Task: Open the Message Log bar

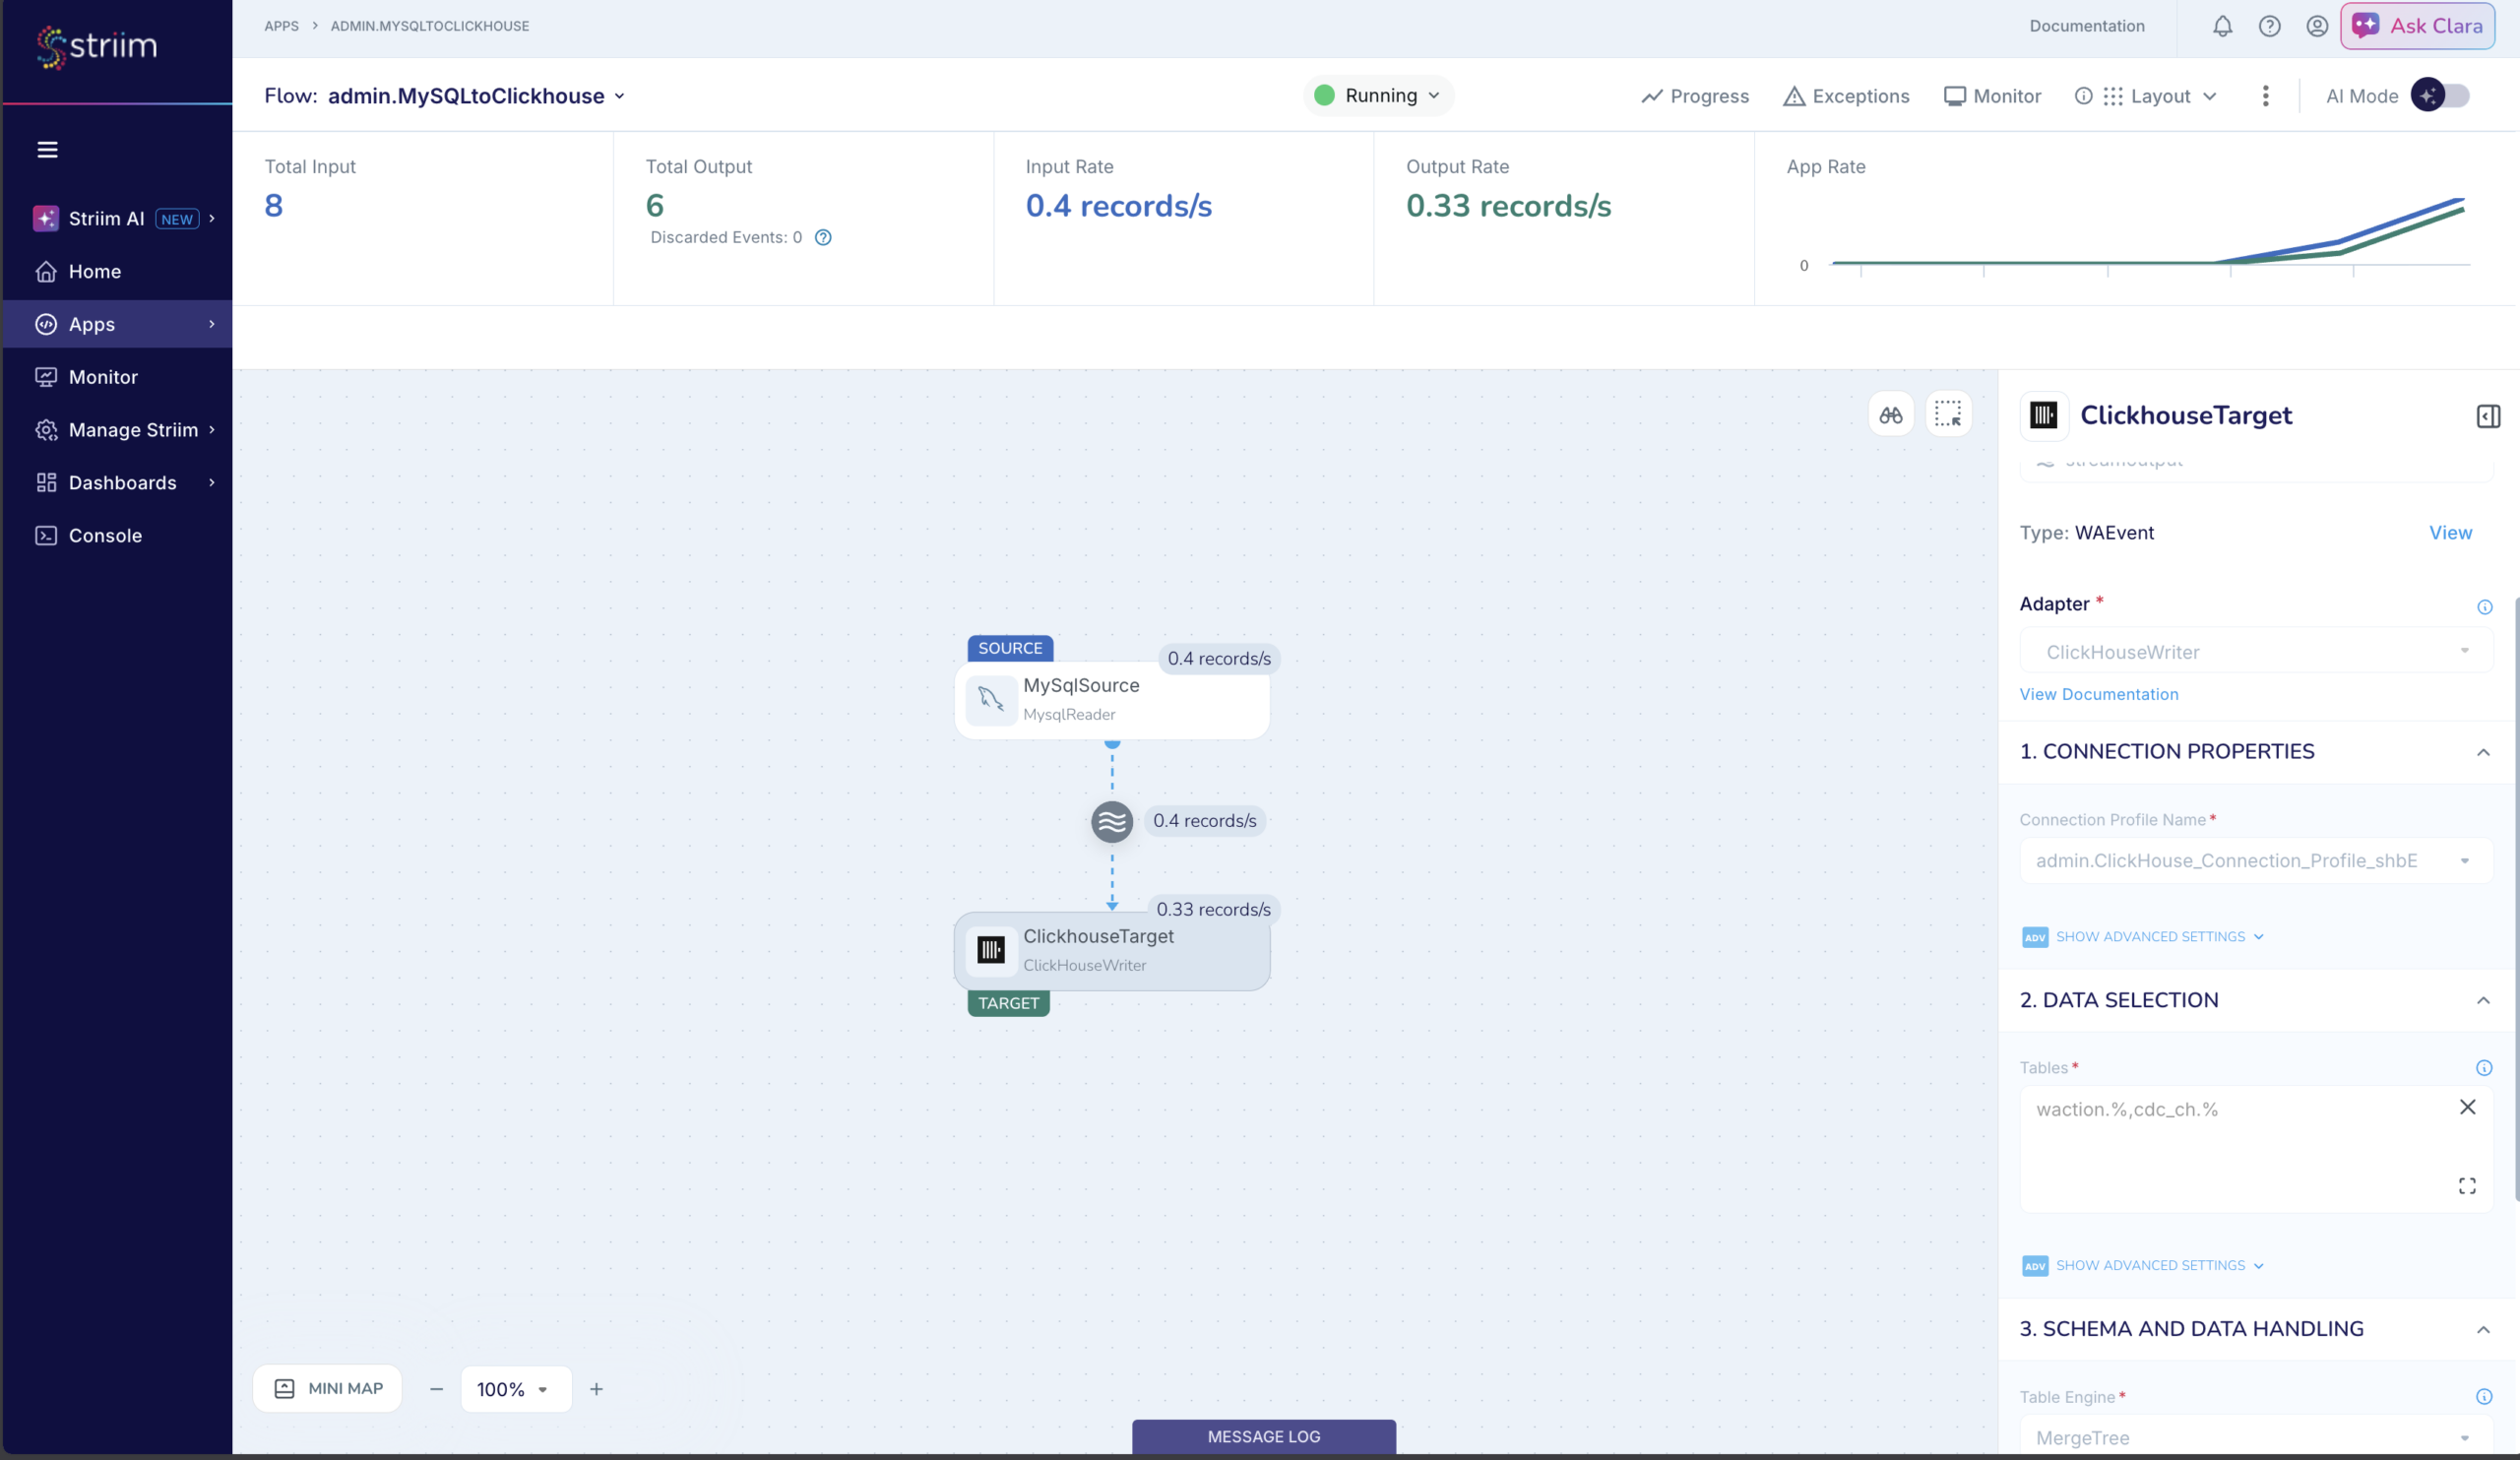Action: point(1263,1437)
